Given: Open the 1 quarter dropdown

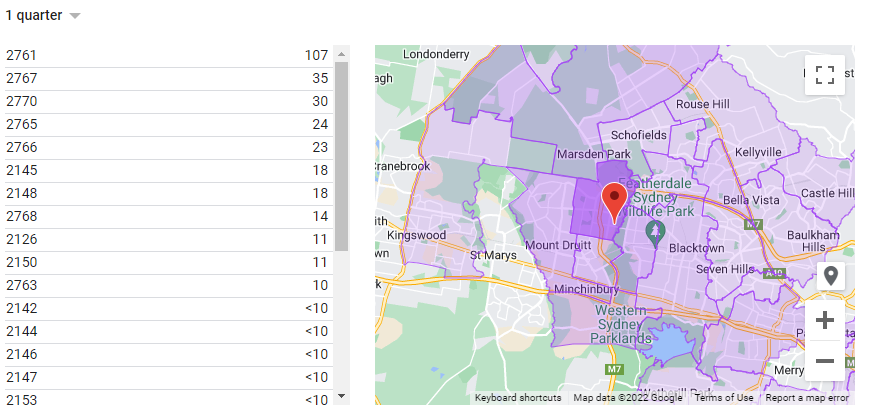Looking at the screenshot, I should click(x=43, y=15).
